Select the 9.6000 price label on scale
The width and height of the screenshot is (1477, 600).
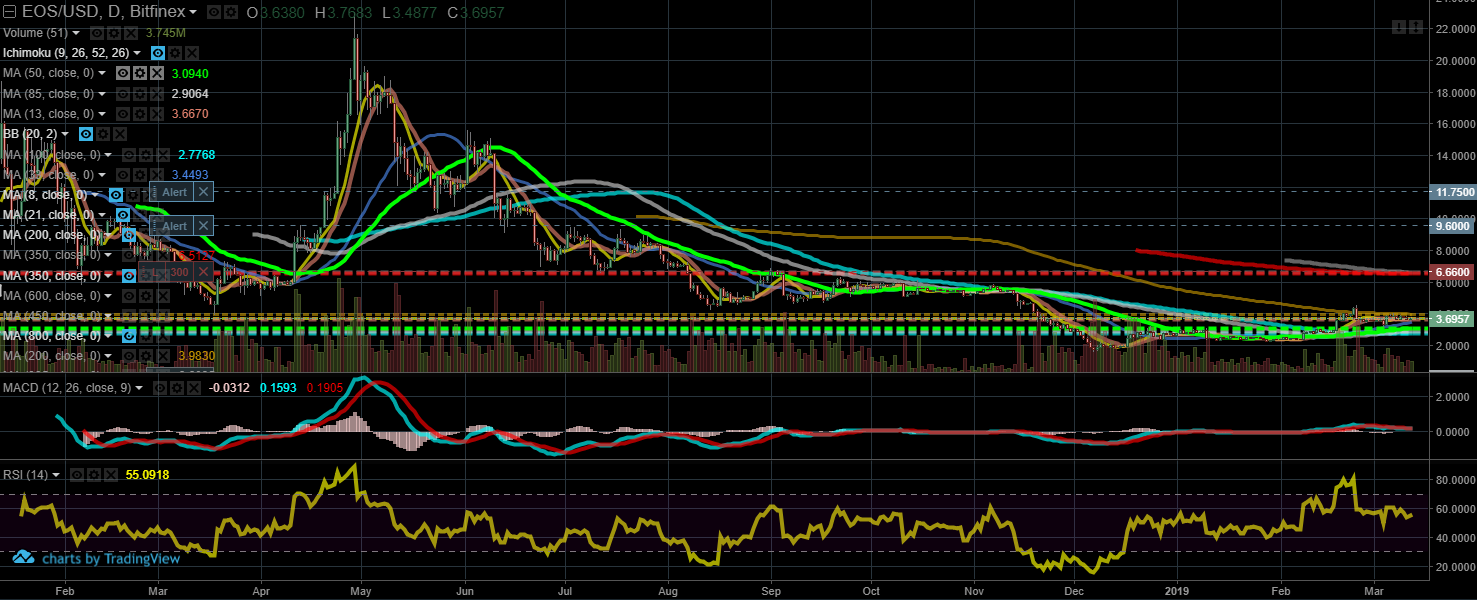click(x=1454, y=226)
